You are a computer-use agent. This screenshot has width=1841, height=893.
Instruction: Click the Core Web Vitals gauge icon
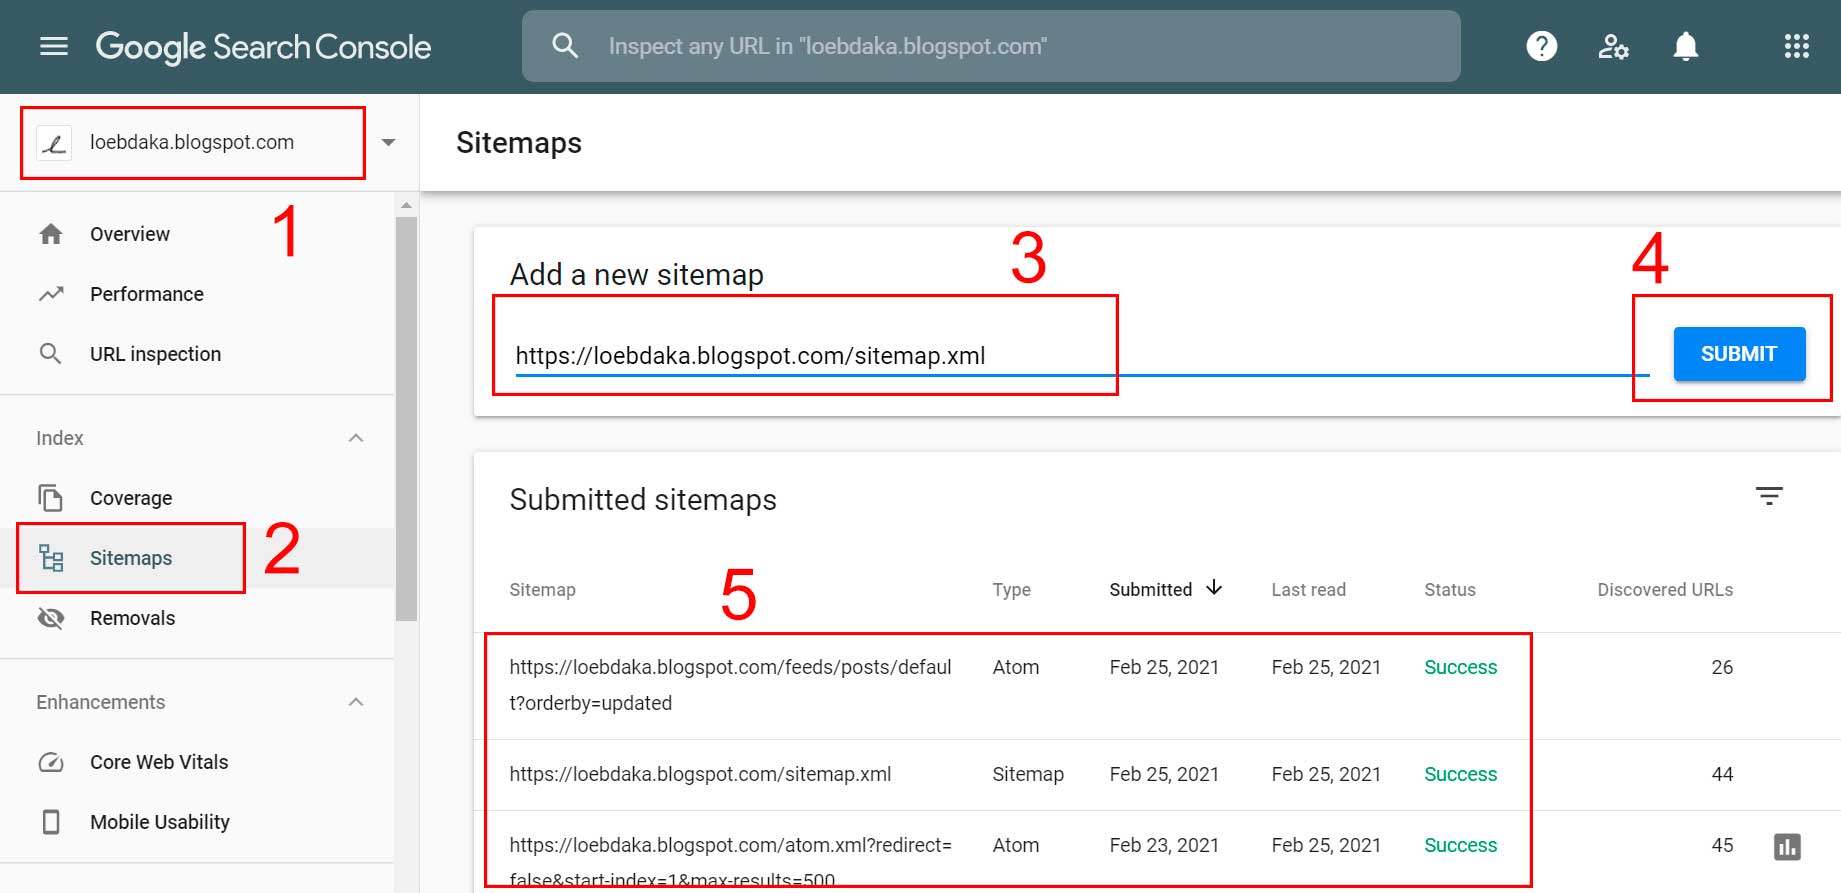tap(51, 762)
